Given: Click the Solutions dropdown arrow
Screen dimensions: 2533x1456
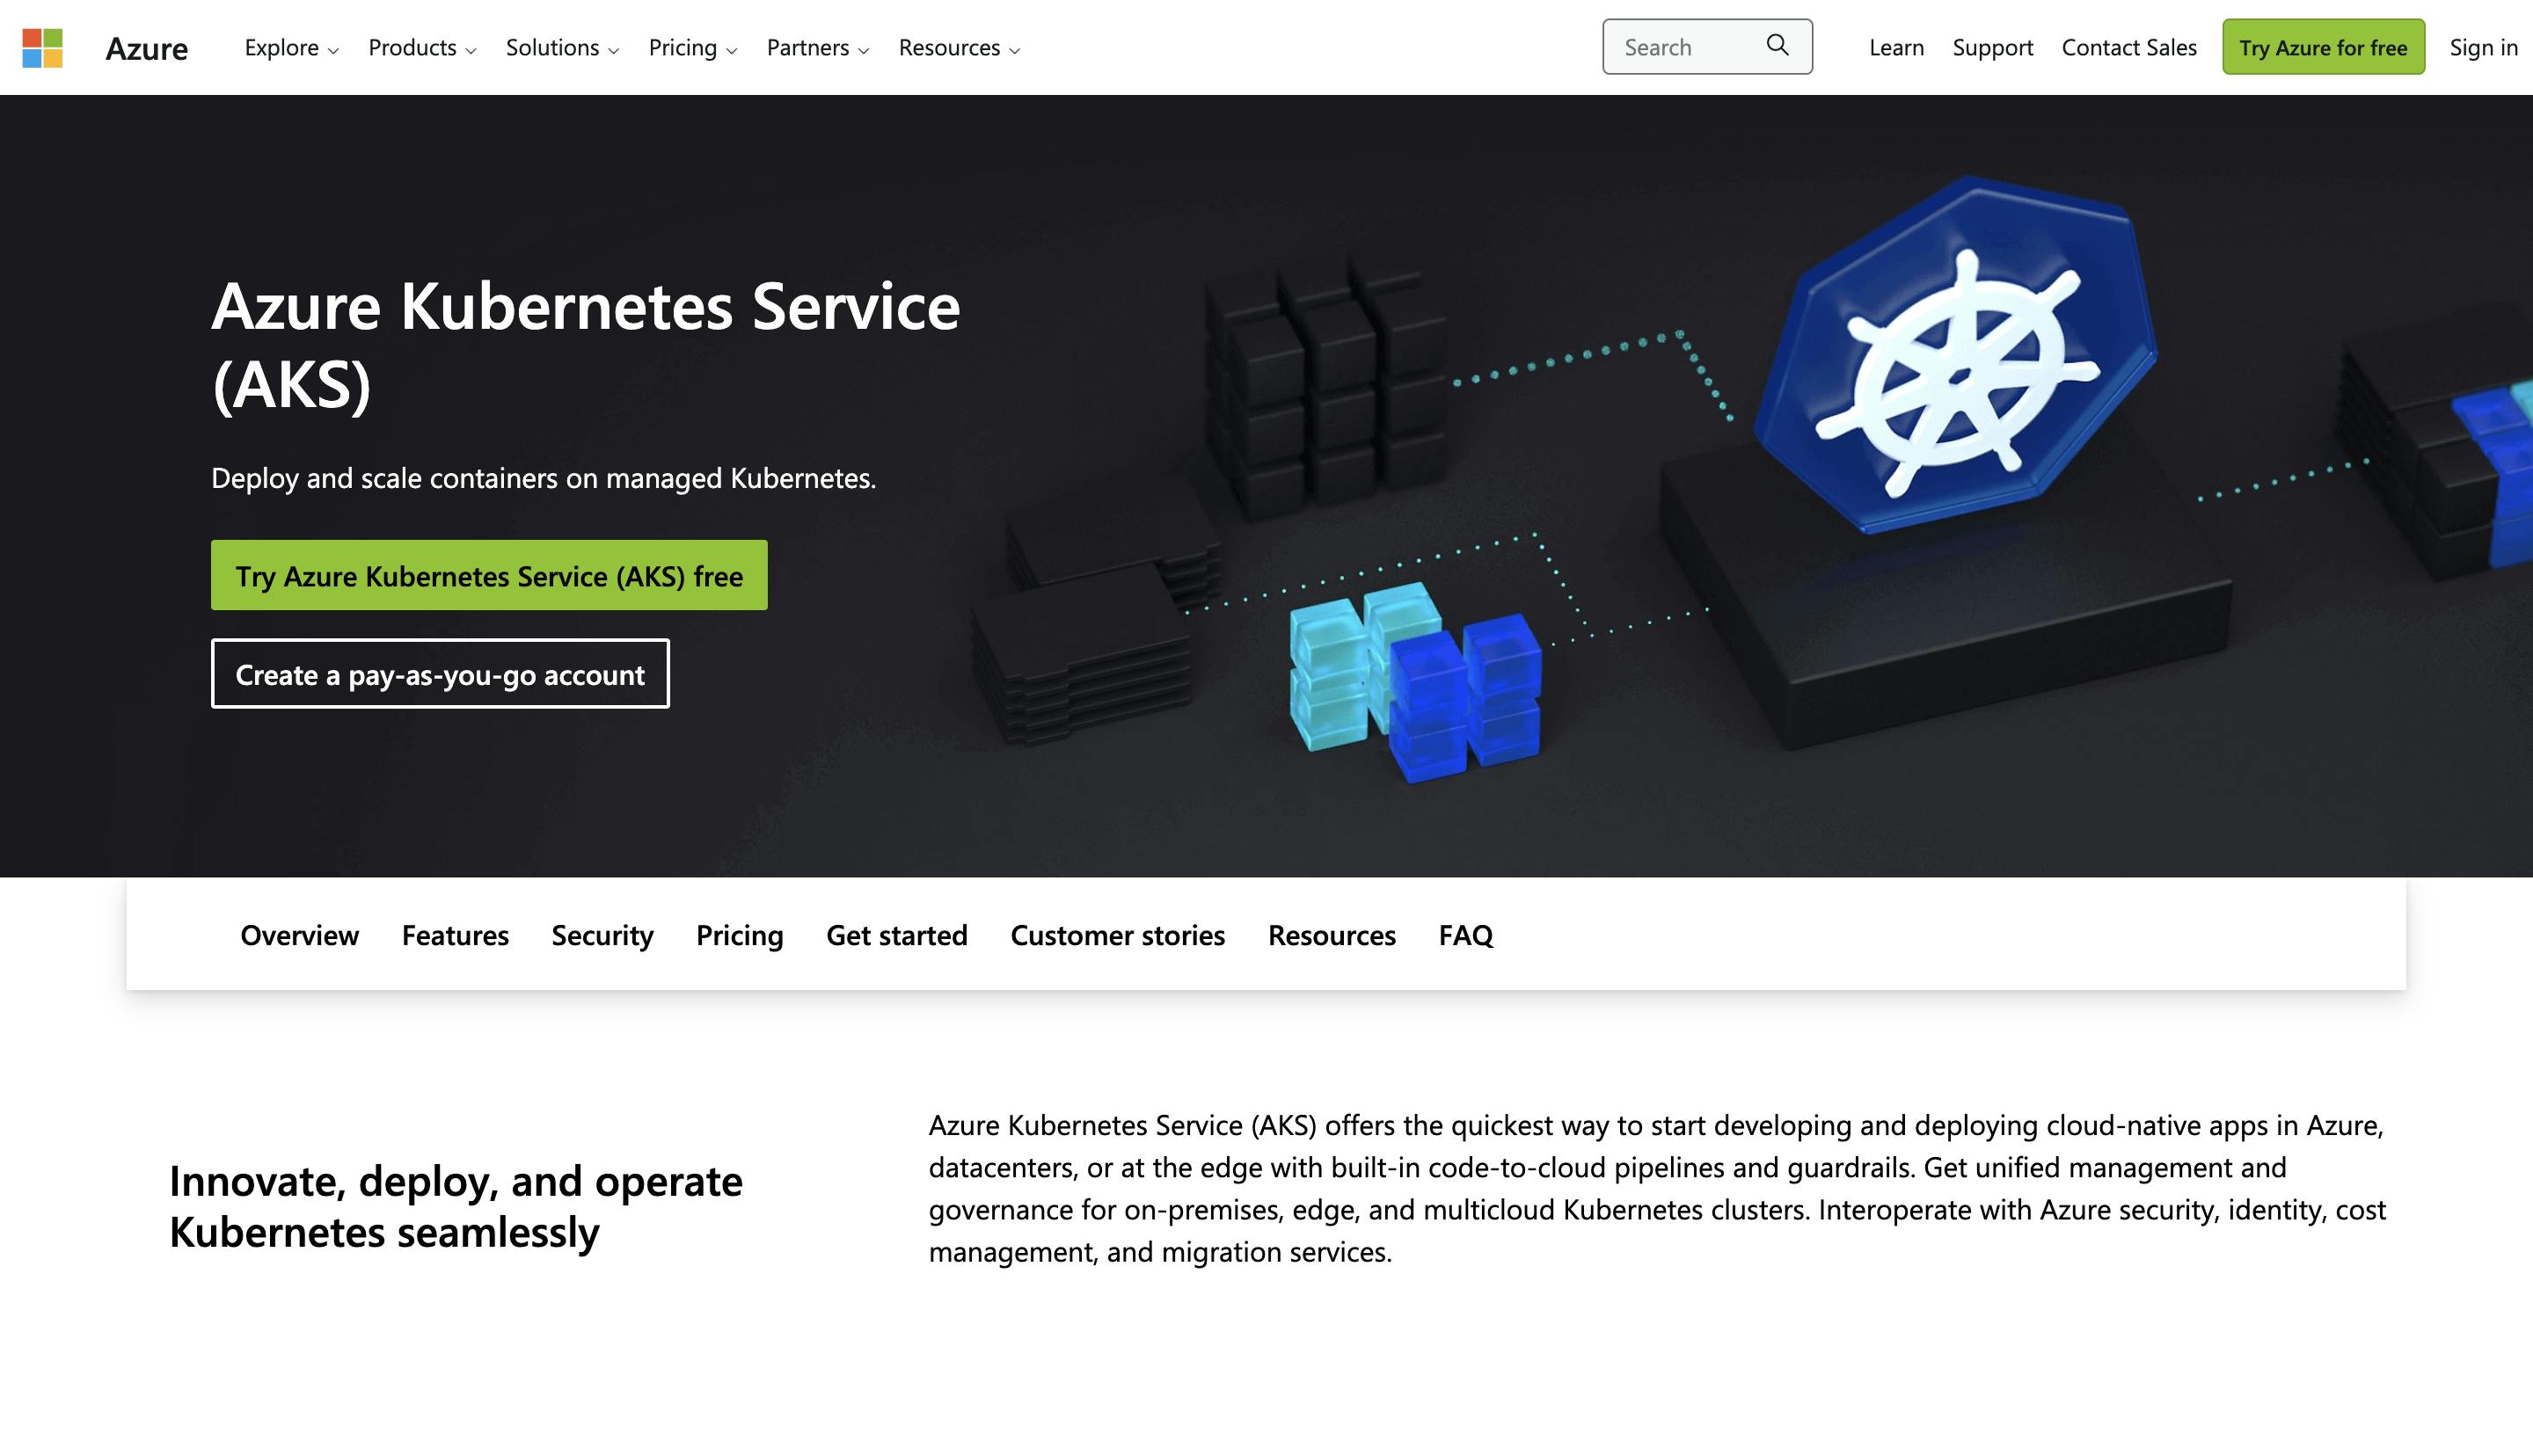Looking at the screenshot, I should click(x=616, y=48).
